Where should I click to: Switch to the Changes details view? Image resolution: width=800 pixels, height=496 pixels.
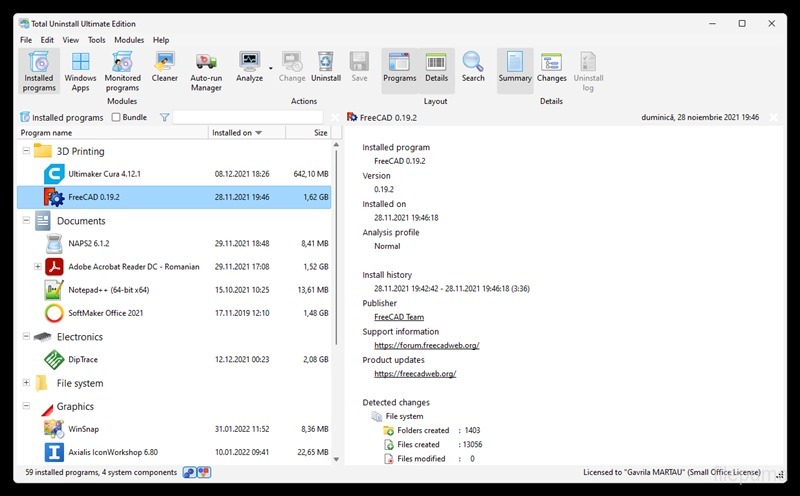click(x=551, y=68)
